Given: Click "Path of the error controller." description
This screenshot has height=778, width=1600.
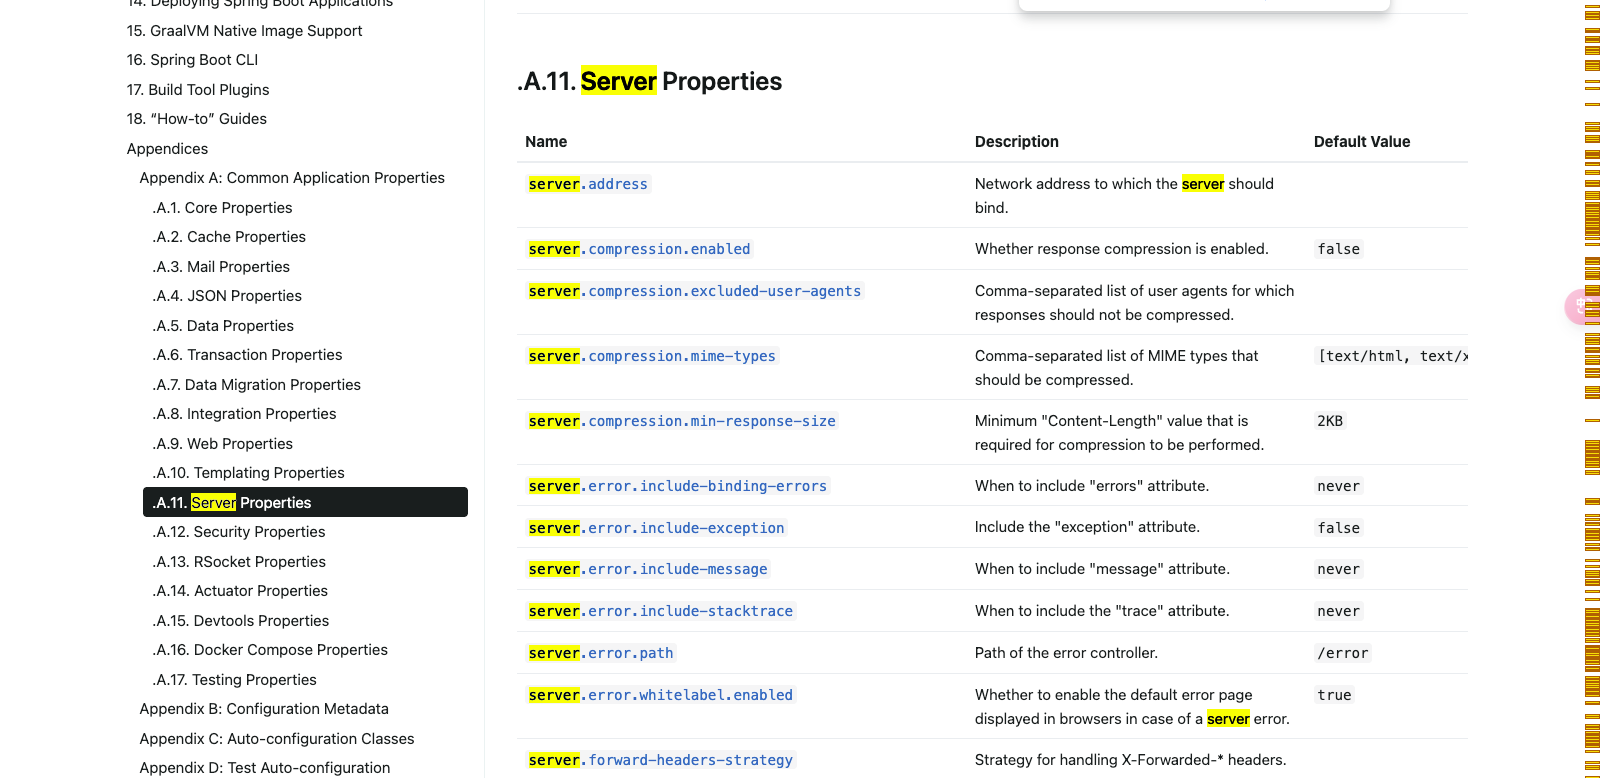Looking at the screenshot, I should pyautogui.click(x=1066, y=653).
